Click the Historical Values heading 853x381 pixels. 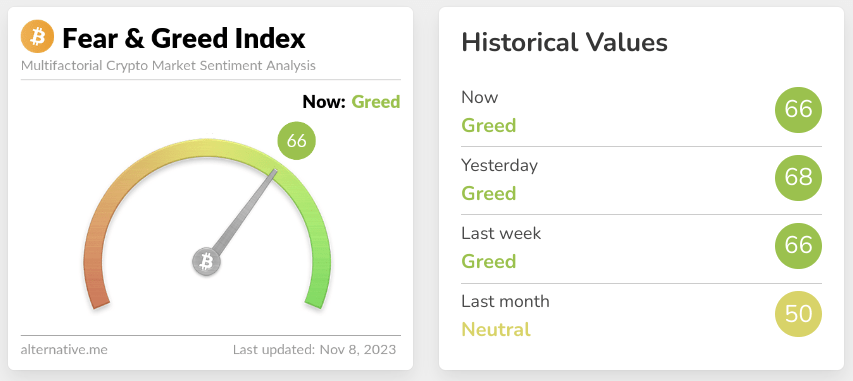point(564,42)
